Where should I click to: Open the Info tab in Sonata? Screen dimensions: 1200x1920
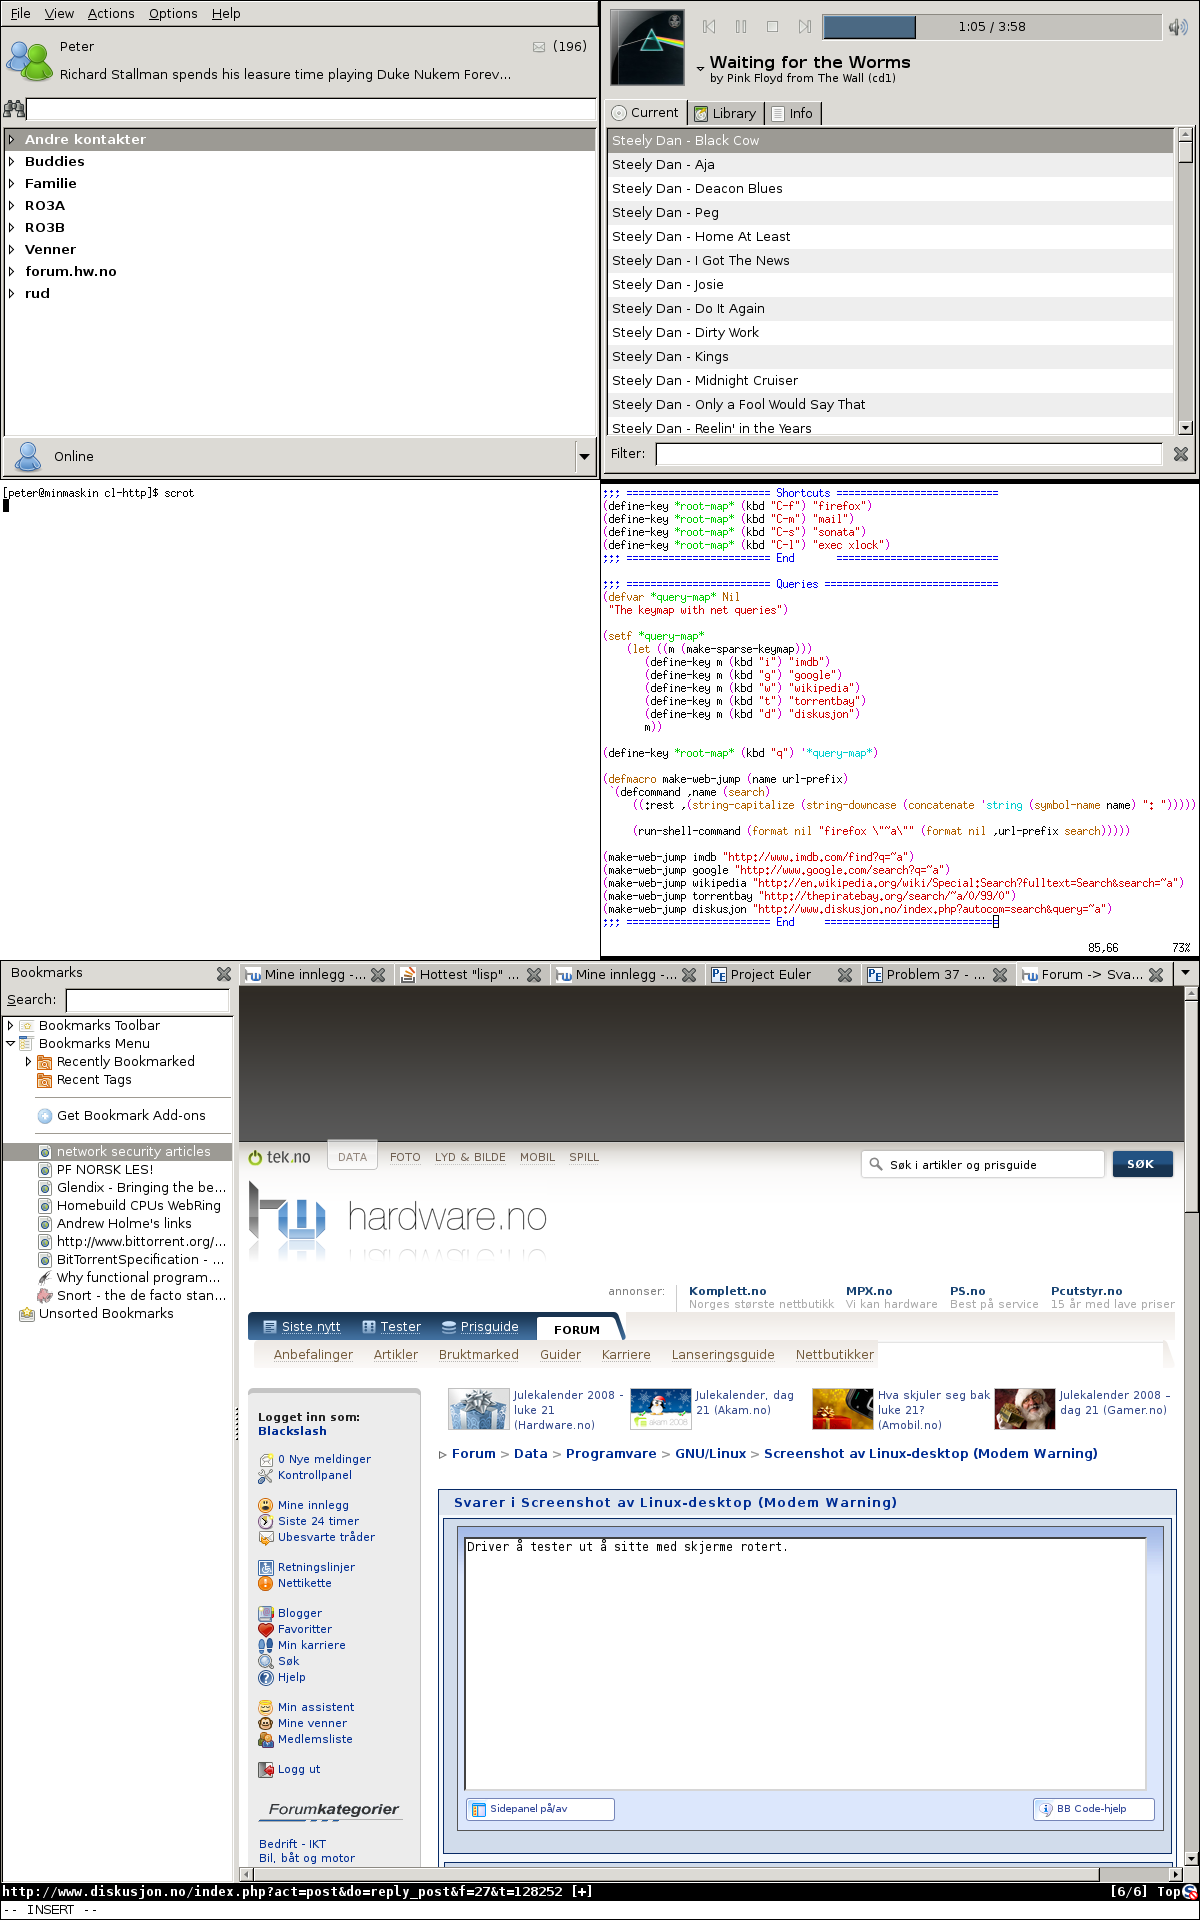pyautogui.click(x=792, y=113)
